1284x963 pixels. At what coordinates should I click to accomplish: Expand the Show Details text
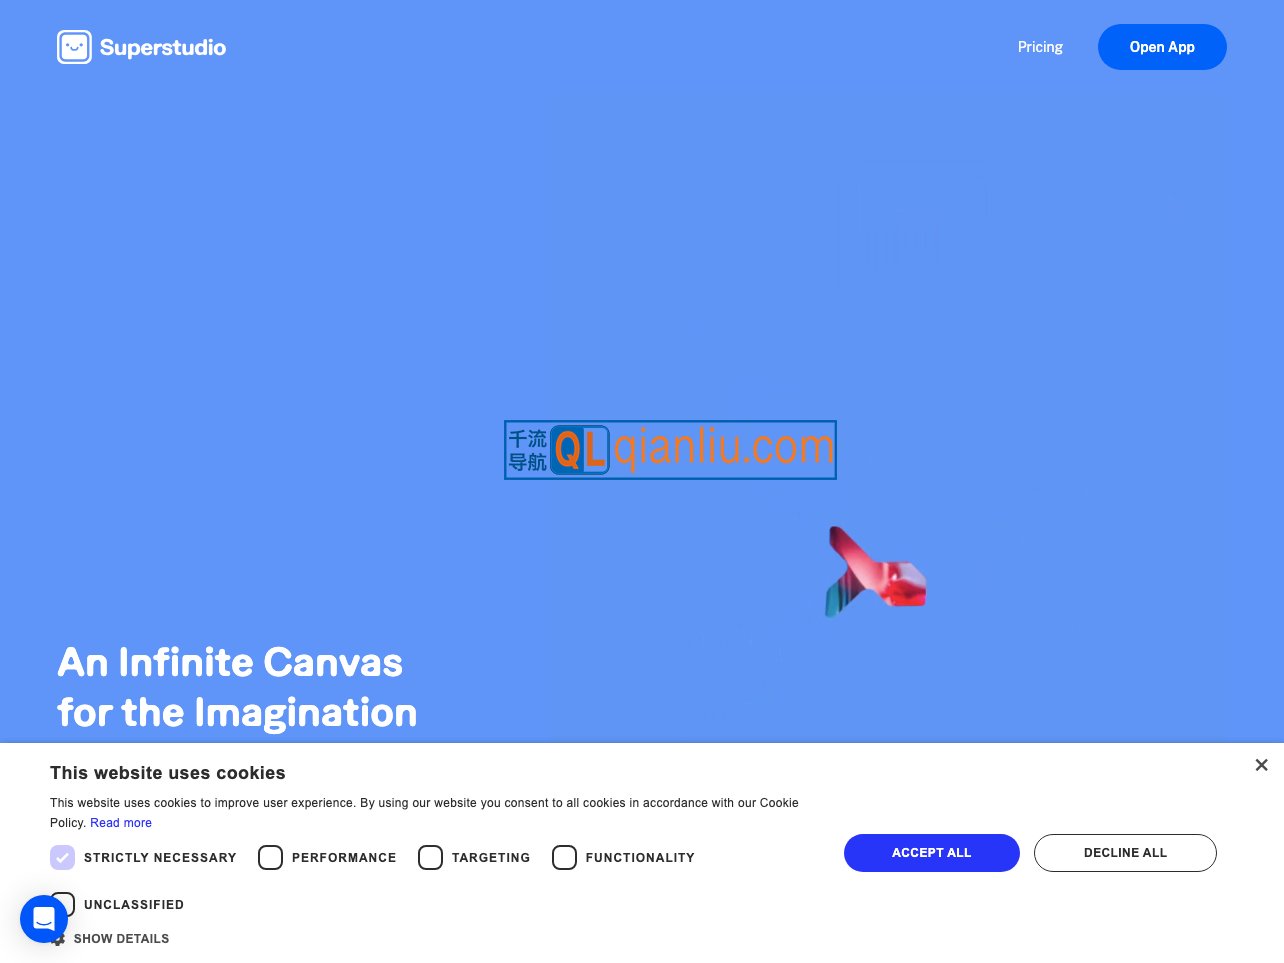[121, 939]
